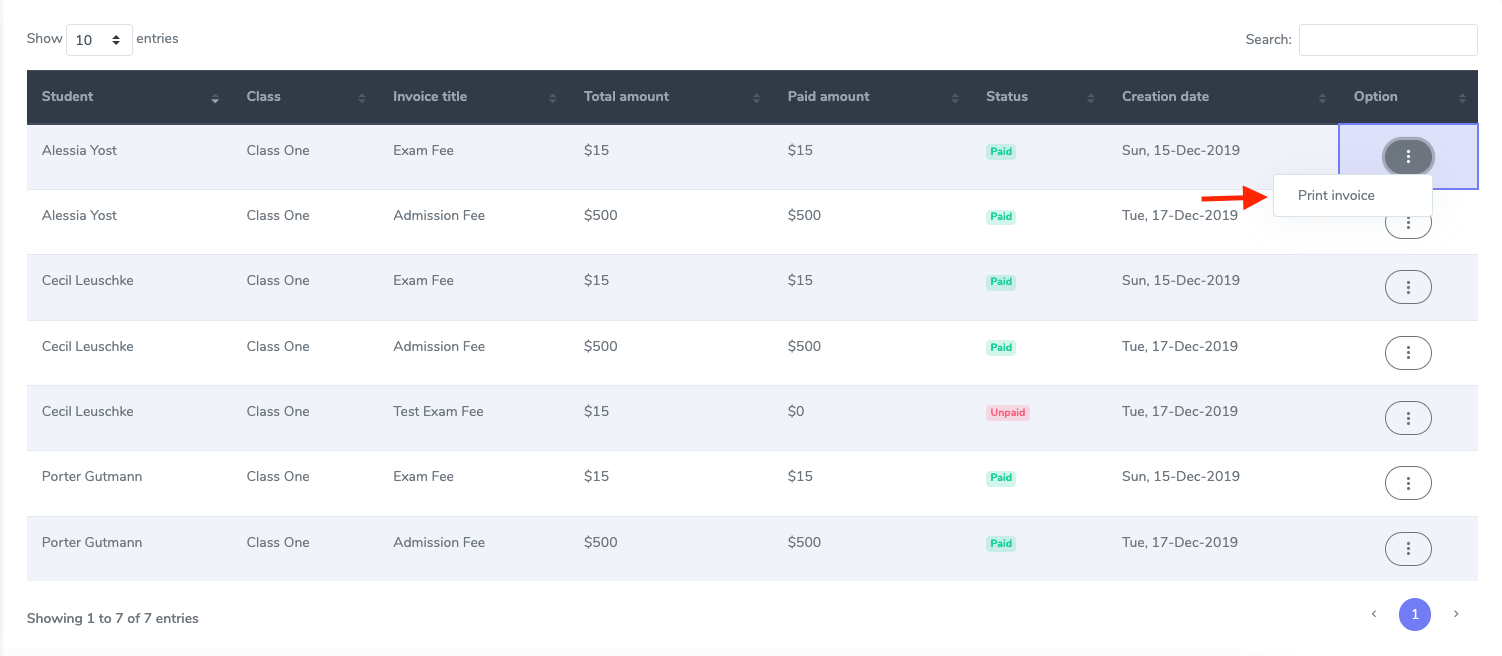Screen dimensions: 1502x656
Task: Click Class One in Cecil Leuschke Test Exam Fee row
Action: [x=278, y=411]
